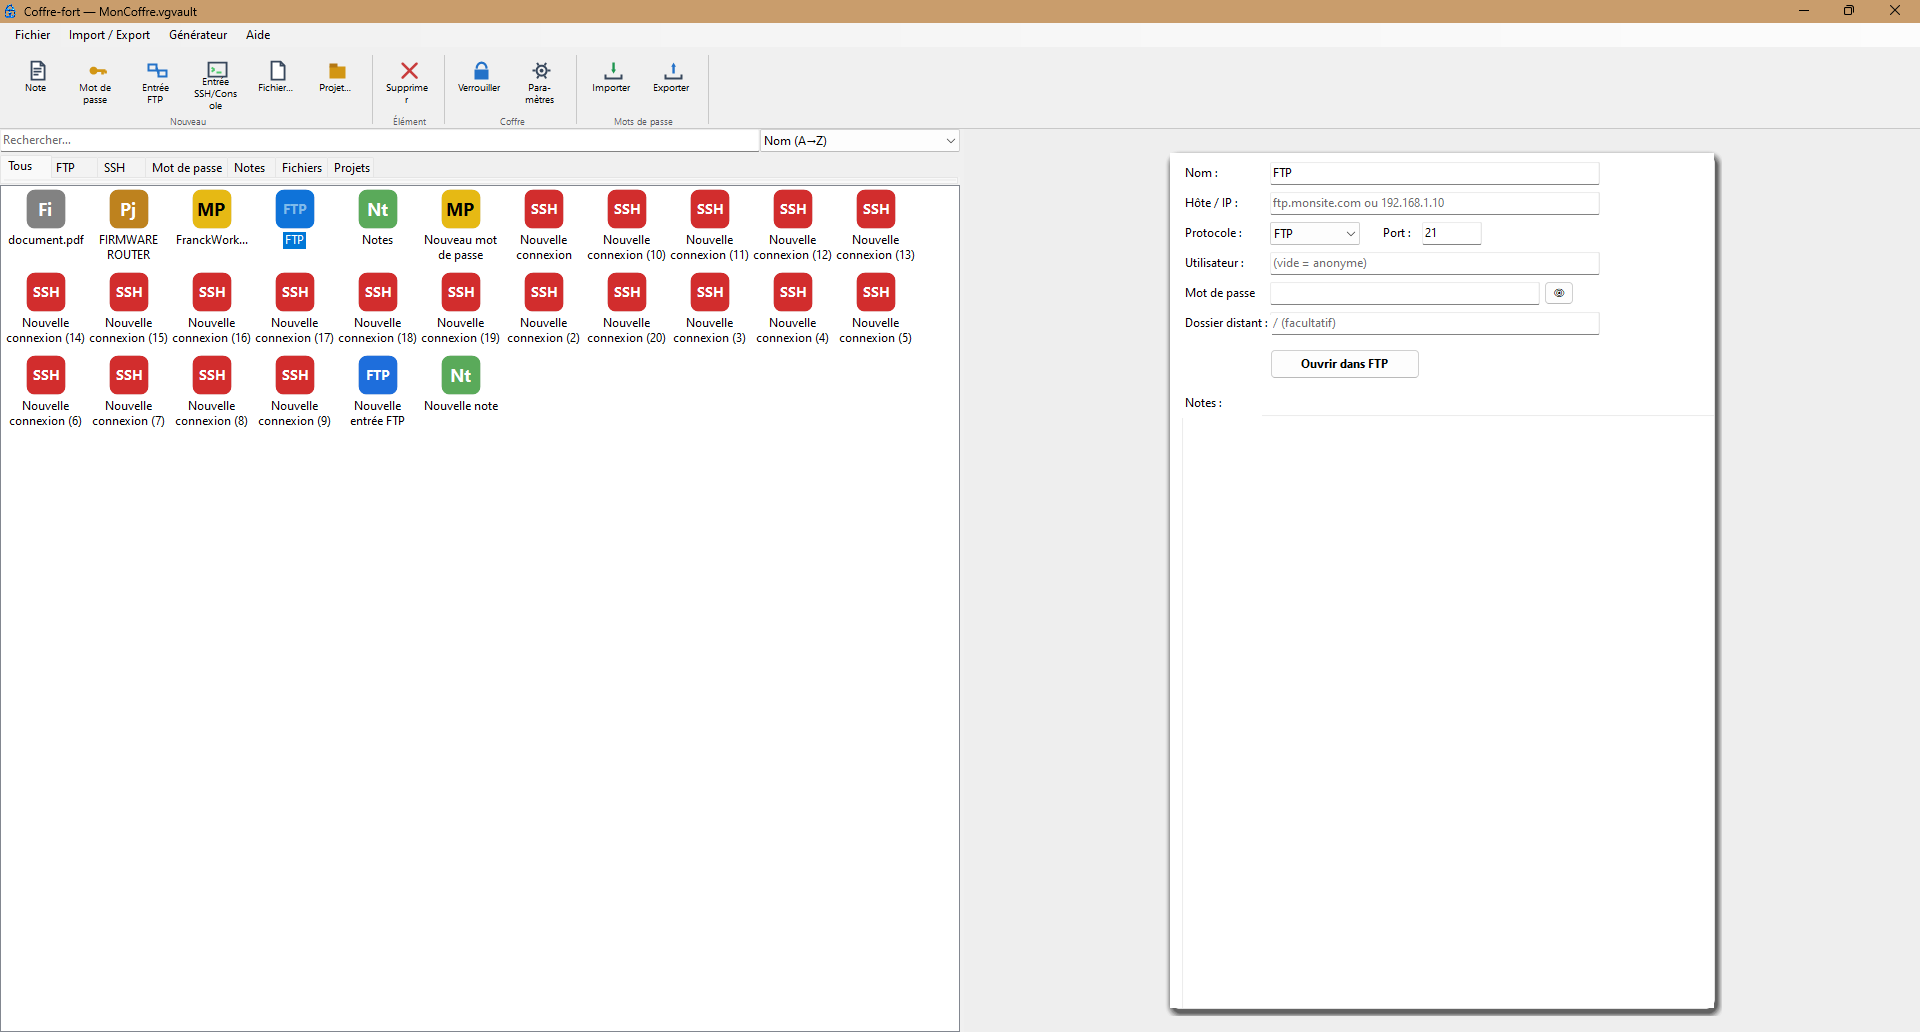Select Nouvelle connexion (20) SSH item
The image size is (1920, 1032).
(x=627, y=309)
